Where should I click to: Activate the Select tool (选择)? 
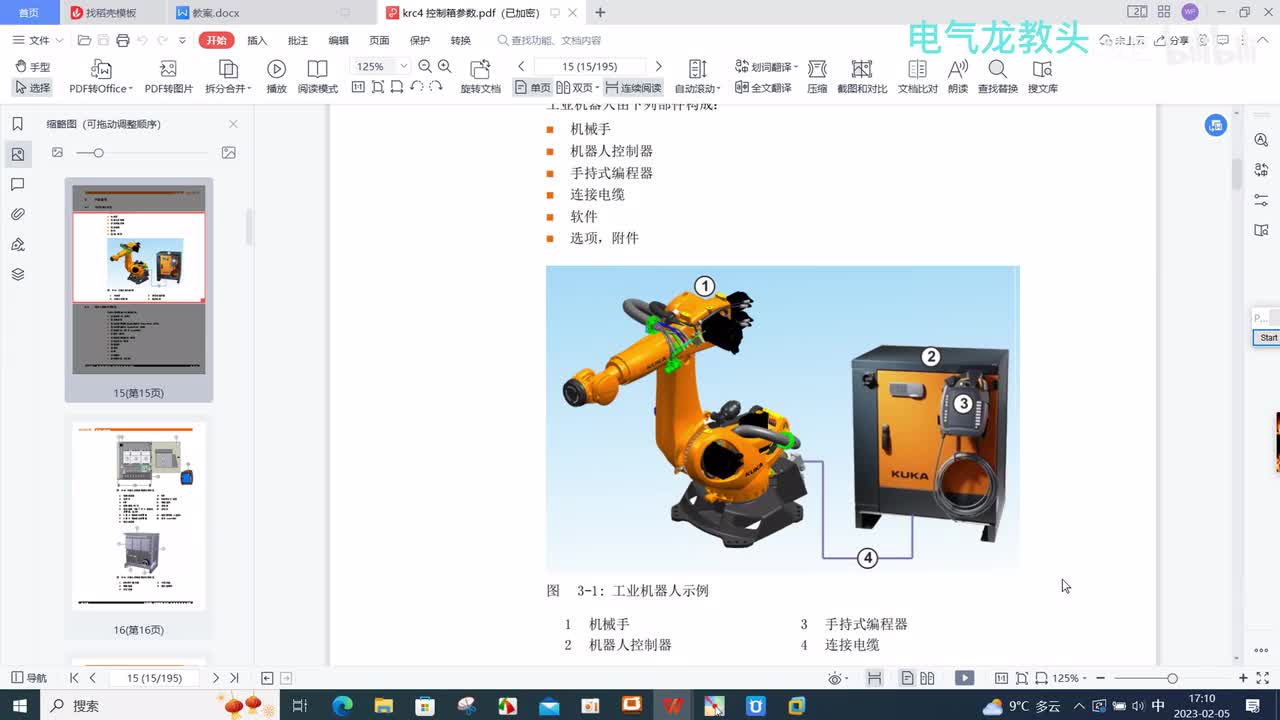pos(33,88)
